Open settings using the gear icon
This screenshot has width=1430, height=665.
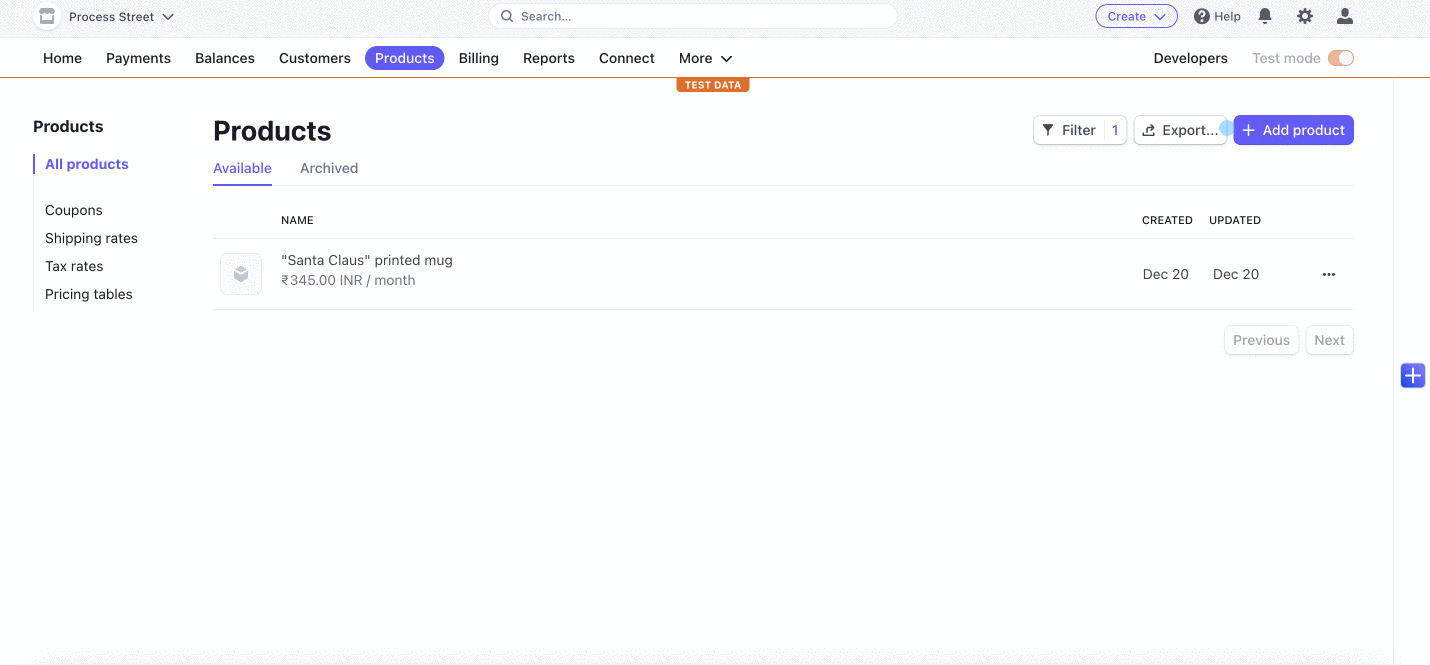1305,16
